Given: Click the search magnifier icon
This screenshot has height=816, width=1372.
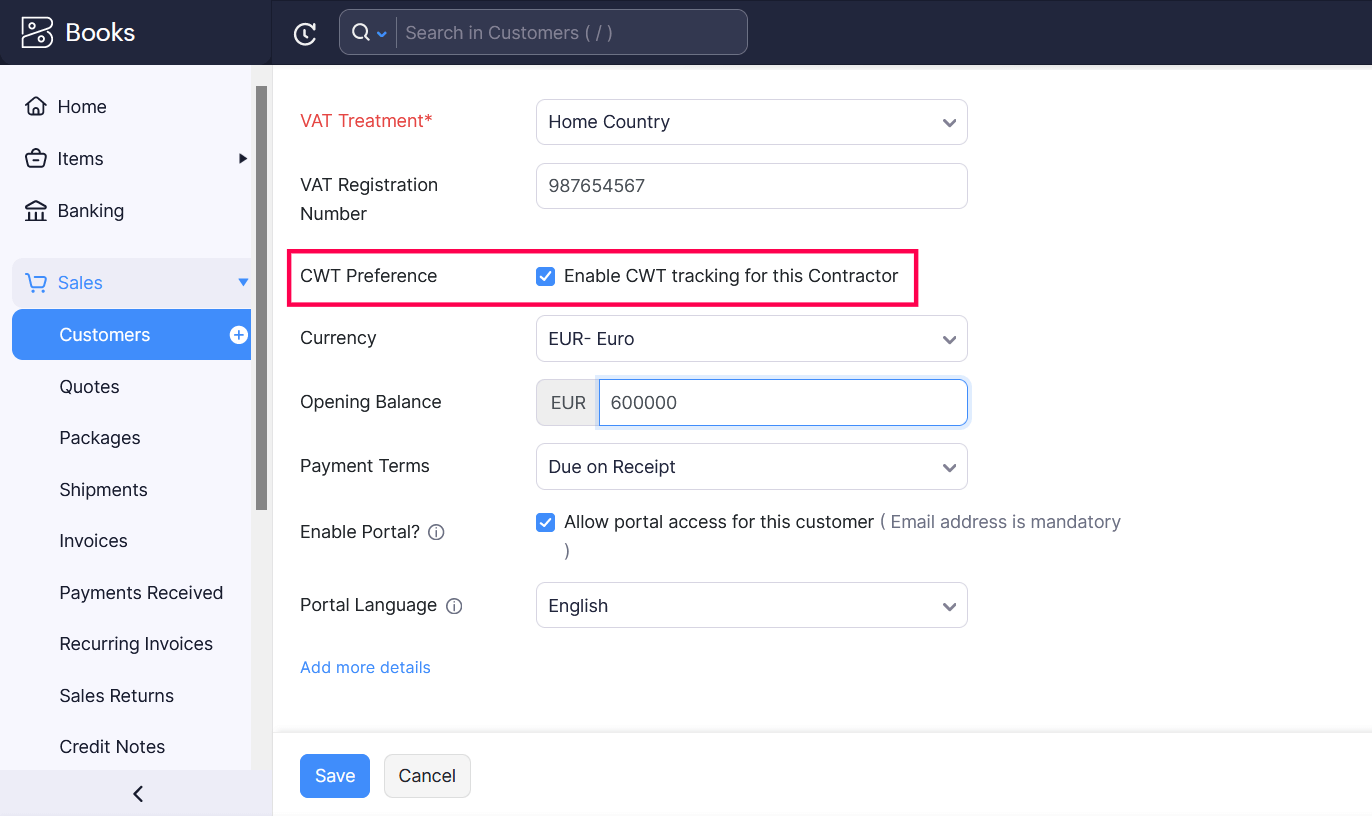Looking at the screenshot, I should click(361, 33).
